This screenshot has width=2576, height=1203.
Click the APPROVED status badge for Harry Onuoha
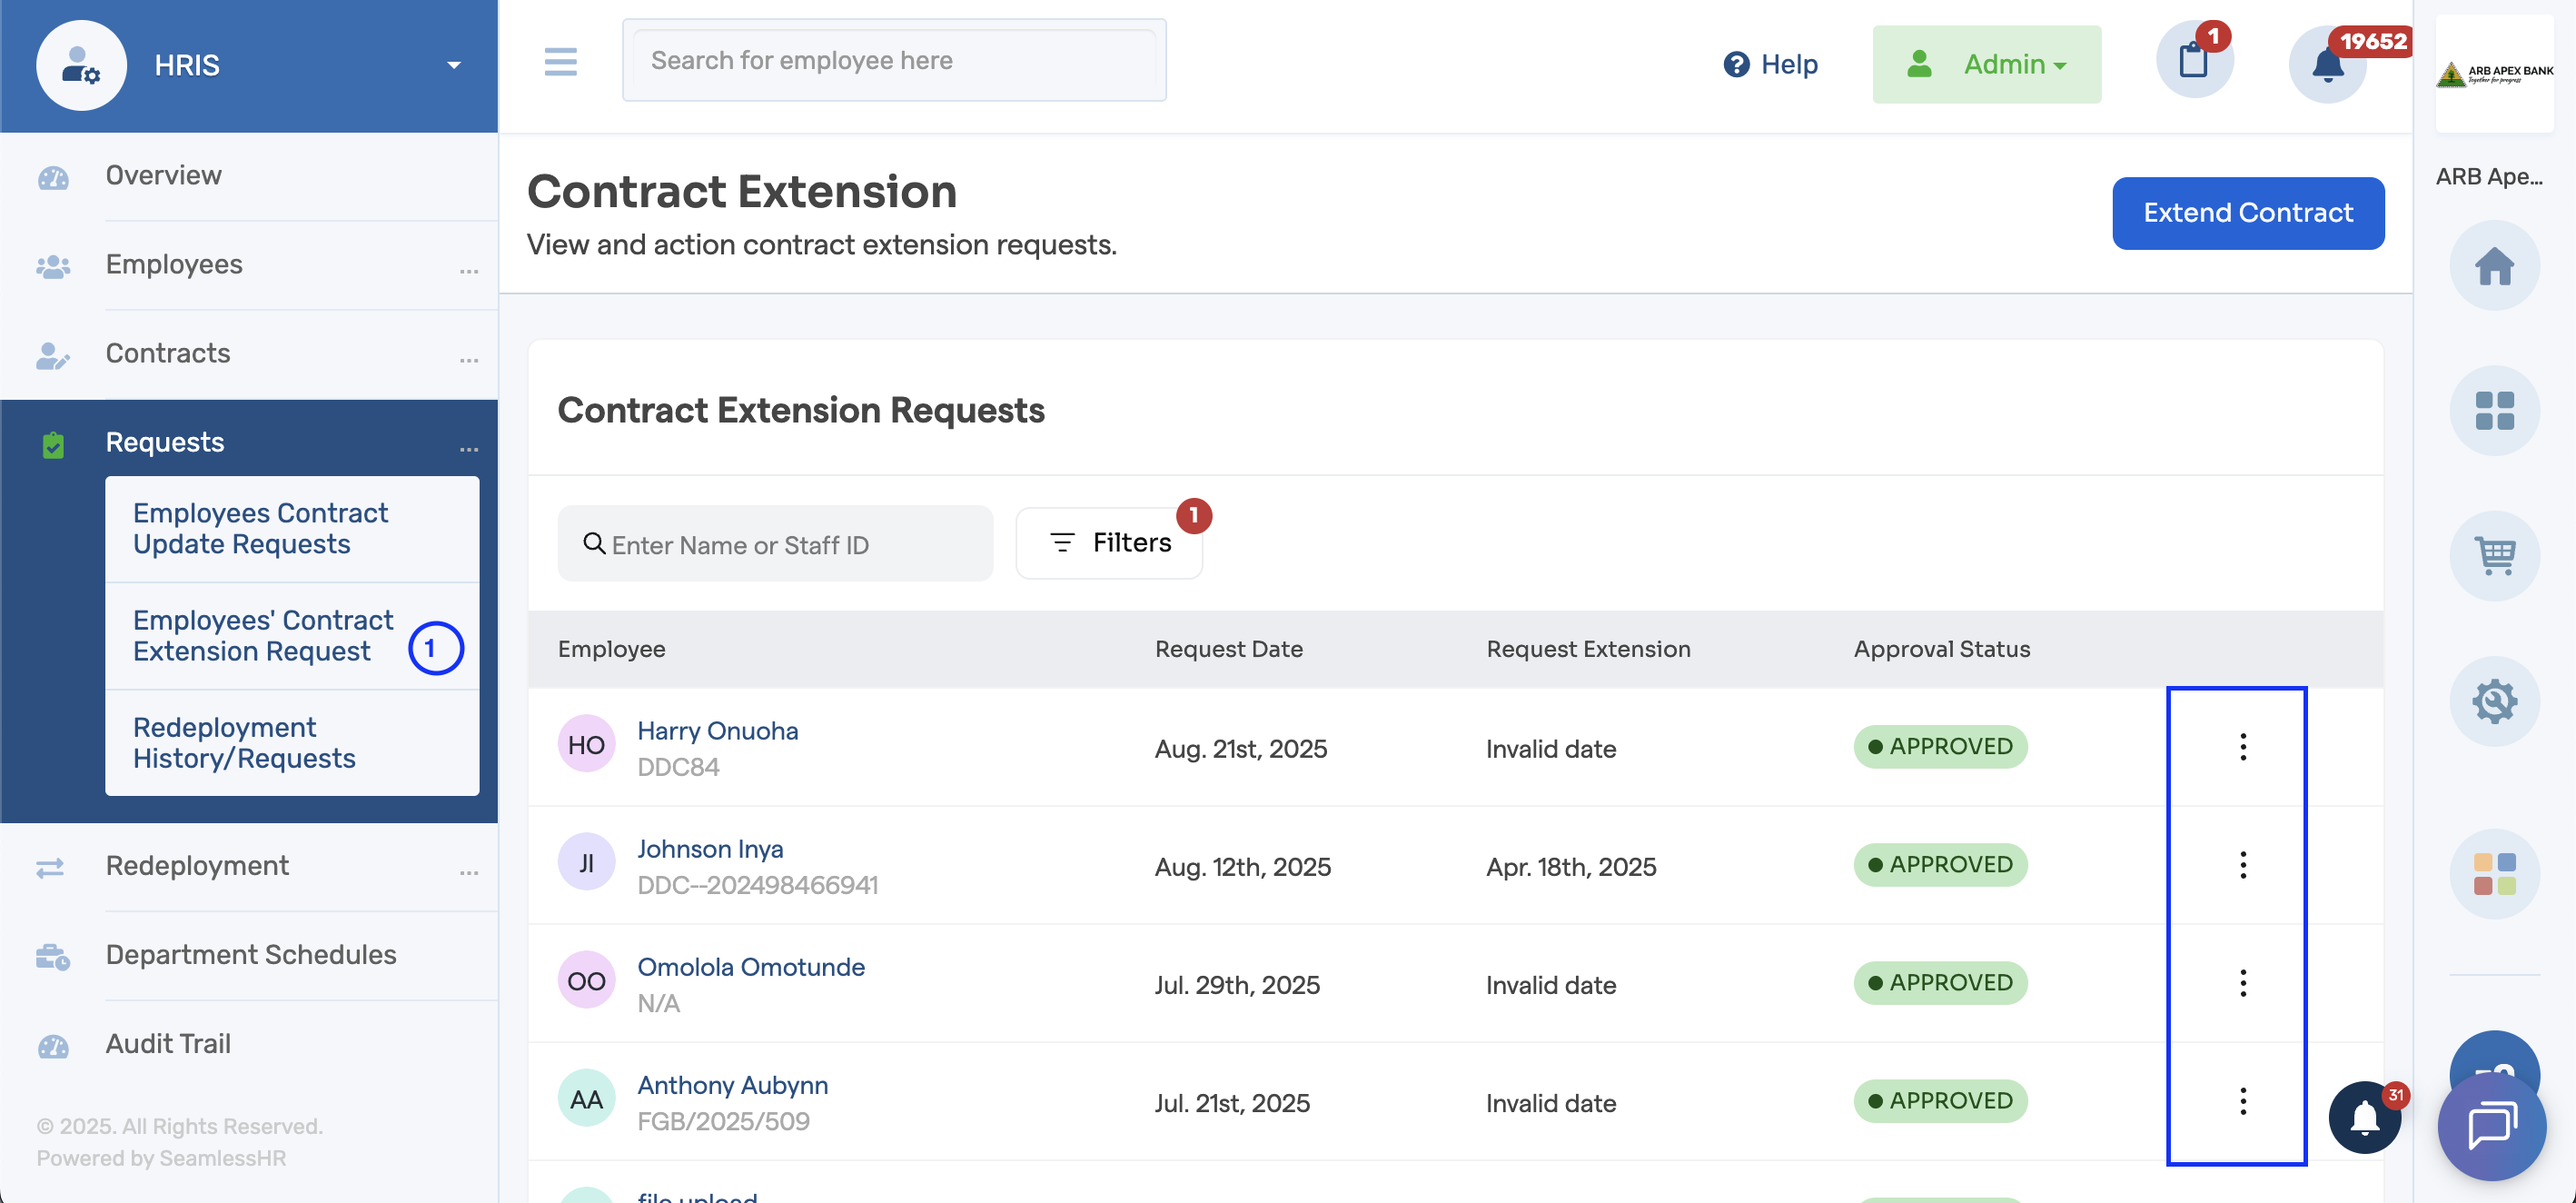click(x=1940, y=747)
